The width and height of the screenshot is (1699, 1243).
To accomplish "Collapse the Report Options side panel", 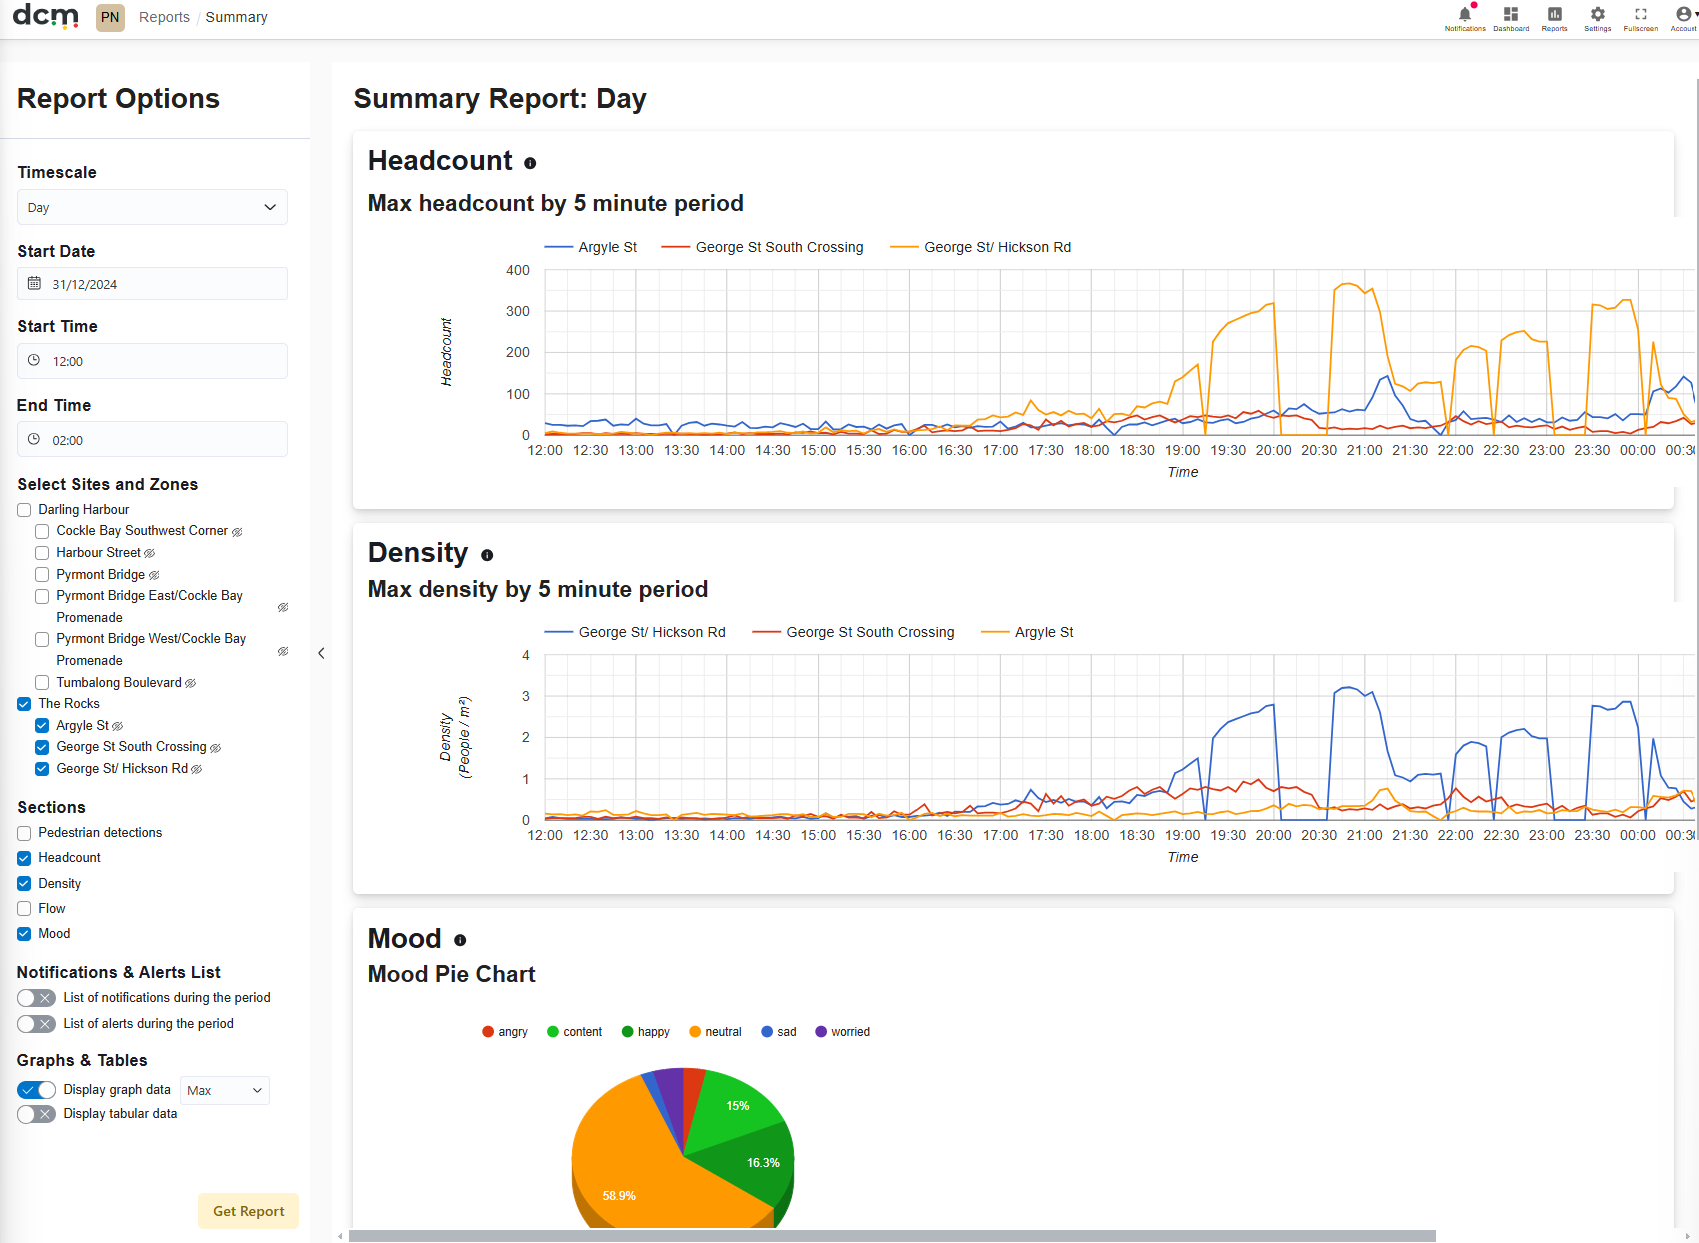I will click(321, 653).
